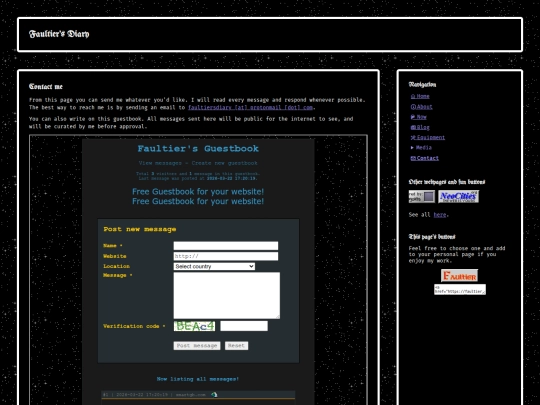Expand the Media disclosure triangle
Image resolution: width=540 pixels, height=405 pixels.
click(x=413, y=147)
